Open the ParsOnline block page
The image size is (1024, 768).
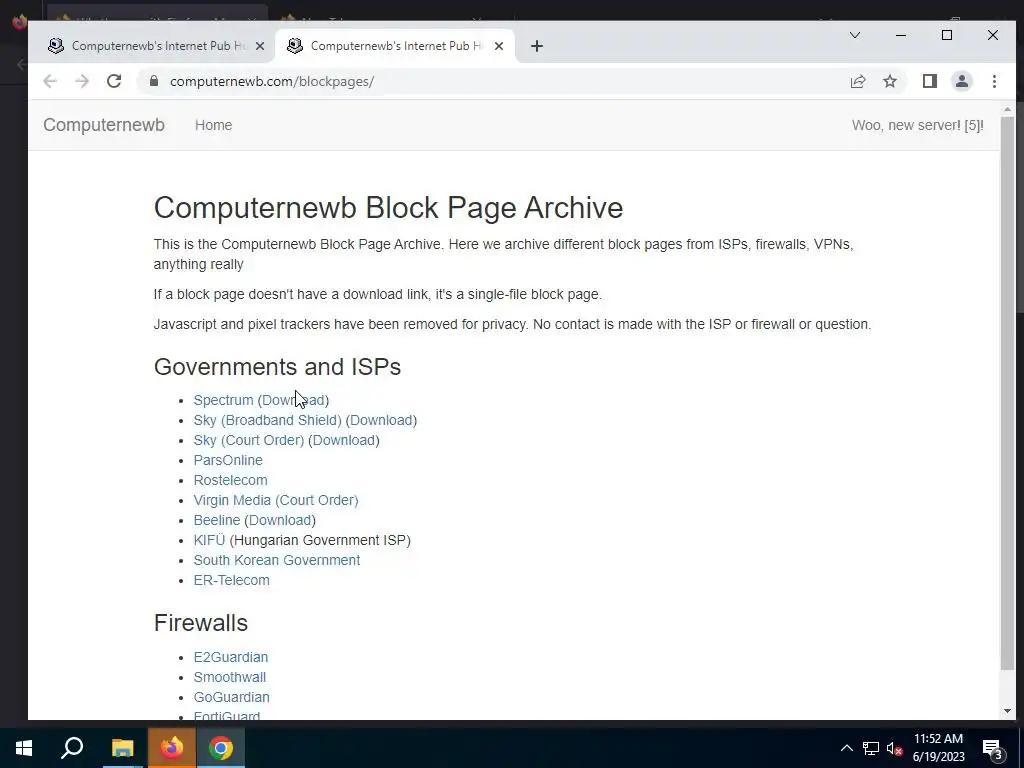[x=228, y=460]
